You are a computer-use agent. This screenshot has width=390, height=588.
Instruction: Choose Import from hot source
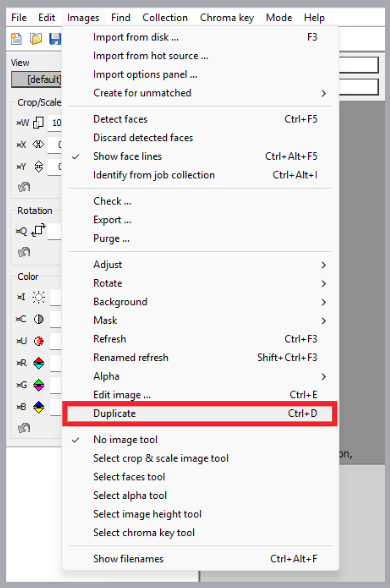click(200, 56)
